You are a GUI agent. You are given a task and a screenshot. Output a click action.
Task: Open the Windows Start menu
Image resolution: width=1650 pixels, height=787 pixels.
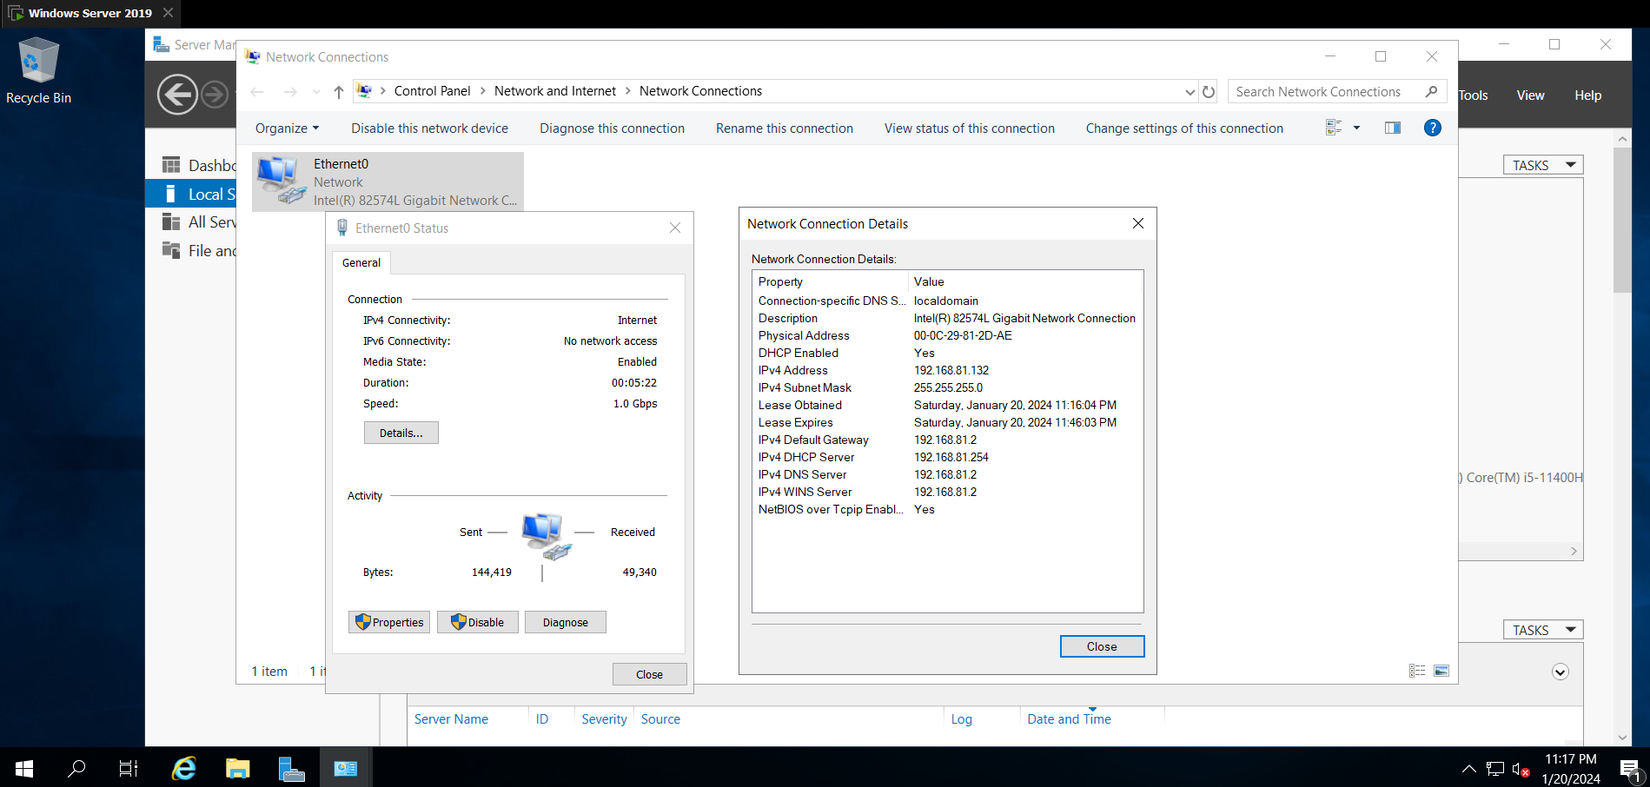25,768
